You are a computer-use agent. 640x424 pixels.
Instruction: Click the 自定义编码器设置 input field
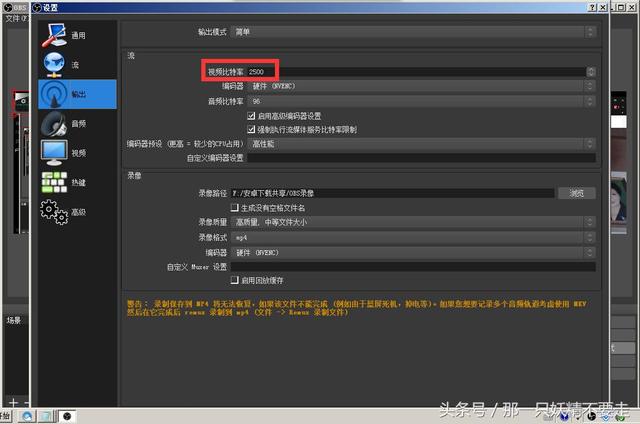click(421, 158)
